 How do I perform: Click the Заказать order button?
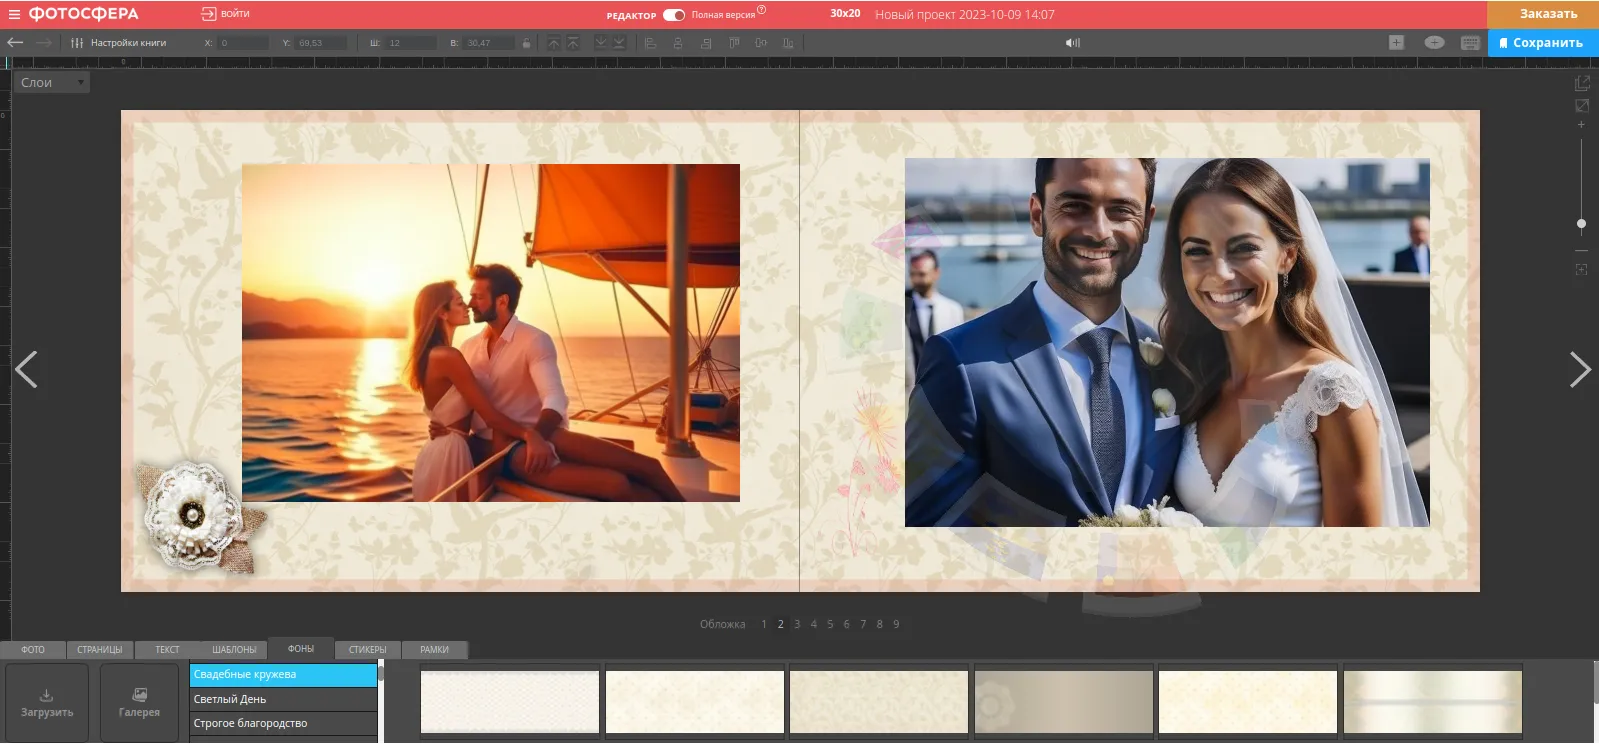click(x=1542, y=14)
